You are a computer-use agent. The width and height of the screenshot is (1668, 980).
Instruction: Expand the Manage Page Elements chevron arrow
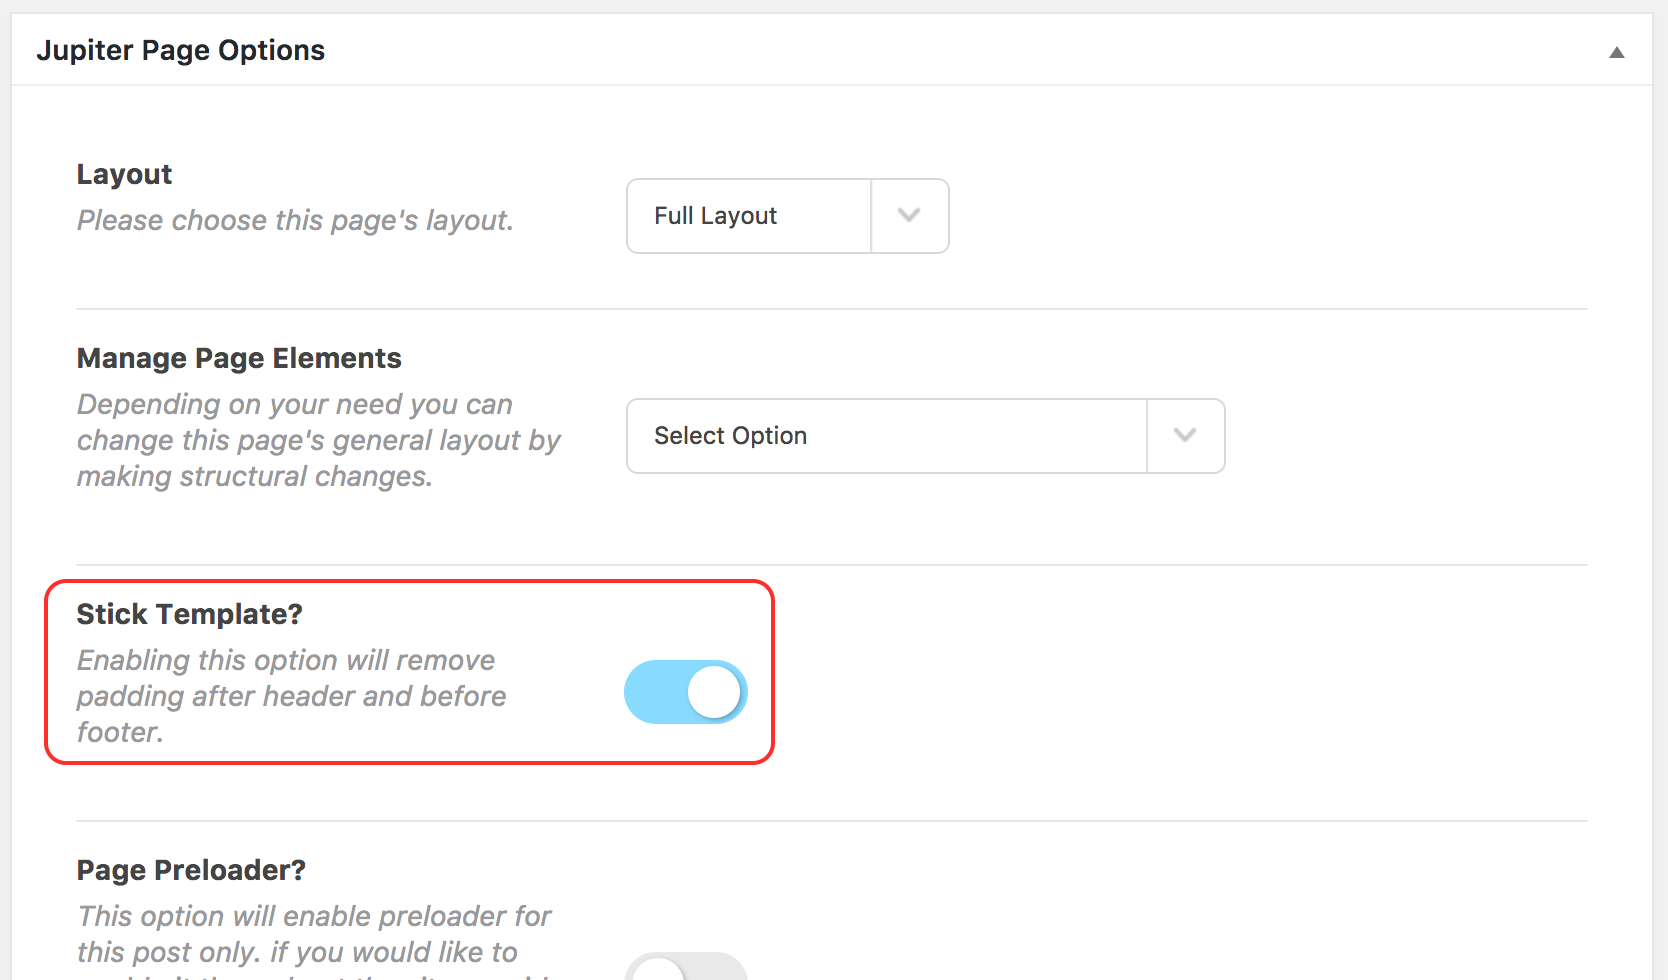tap(1185, 435)
